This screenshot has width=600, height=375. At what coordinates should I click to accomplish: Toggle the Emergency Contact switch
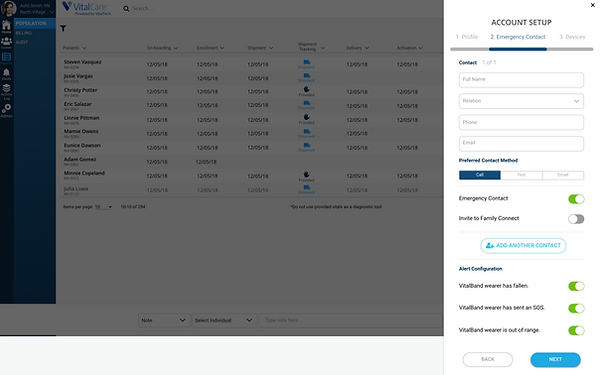tap(576, 199)
